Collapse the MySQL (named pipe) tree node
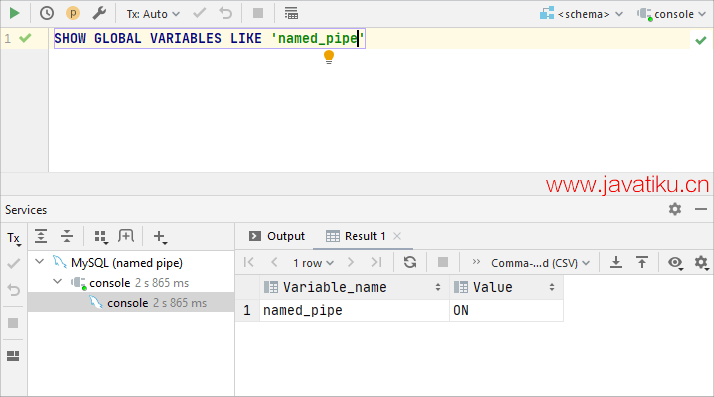Image resolution: width=714 pixels, height=397 pixels. pyautogui.click(x=40, y=262)
